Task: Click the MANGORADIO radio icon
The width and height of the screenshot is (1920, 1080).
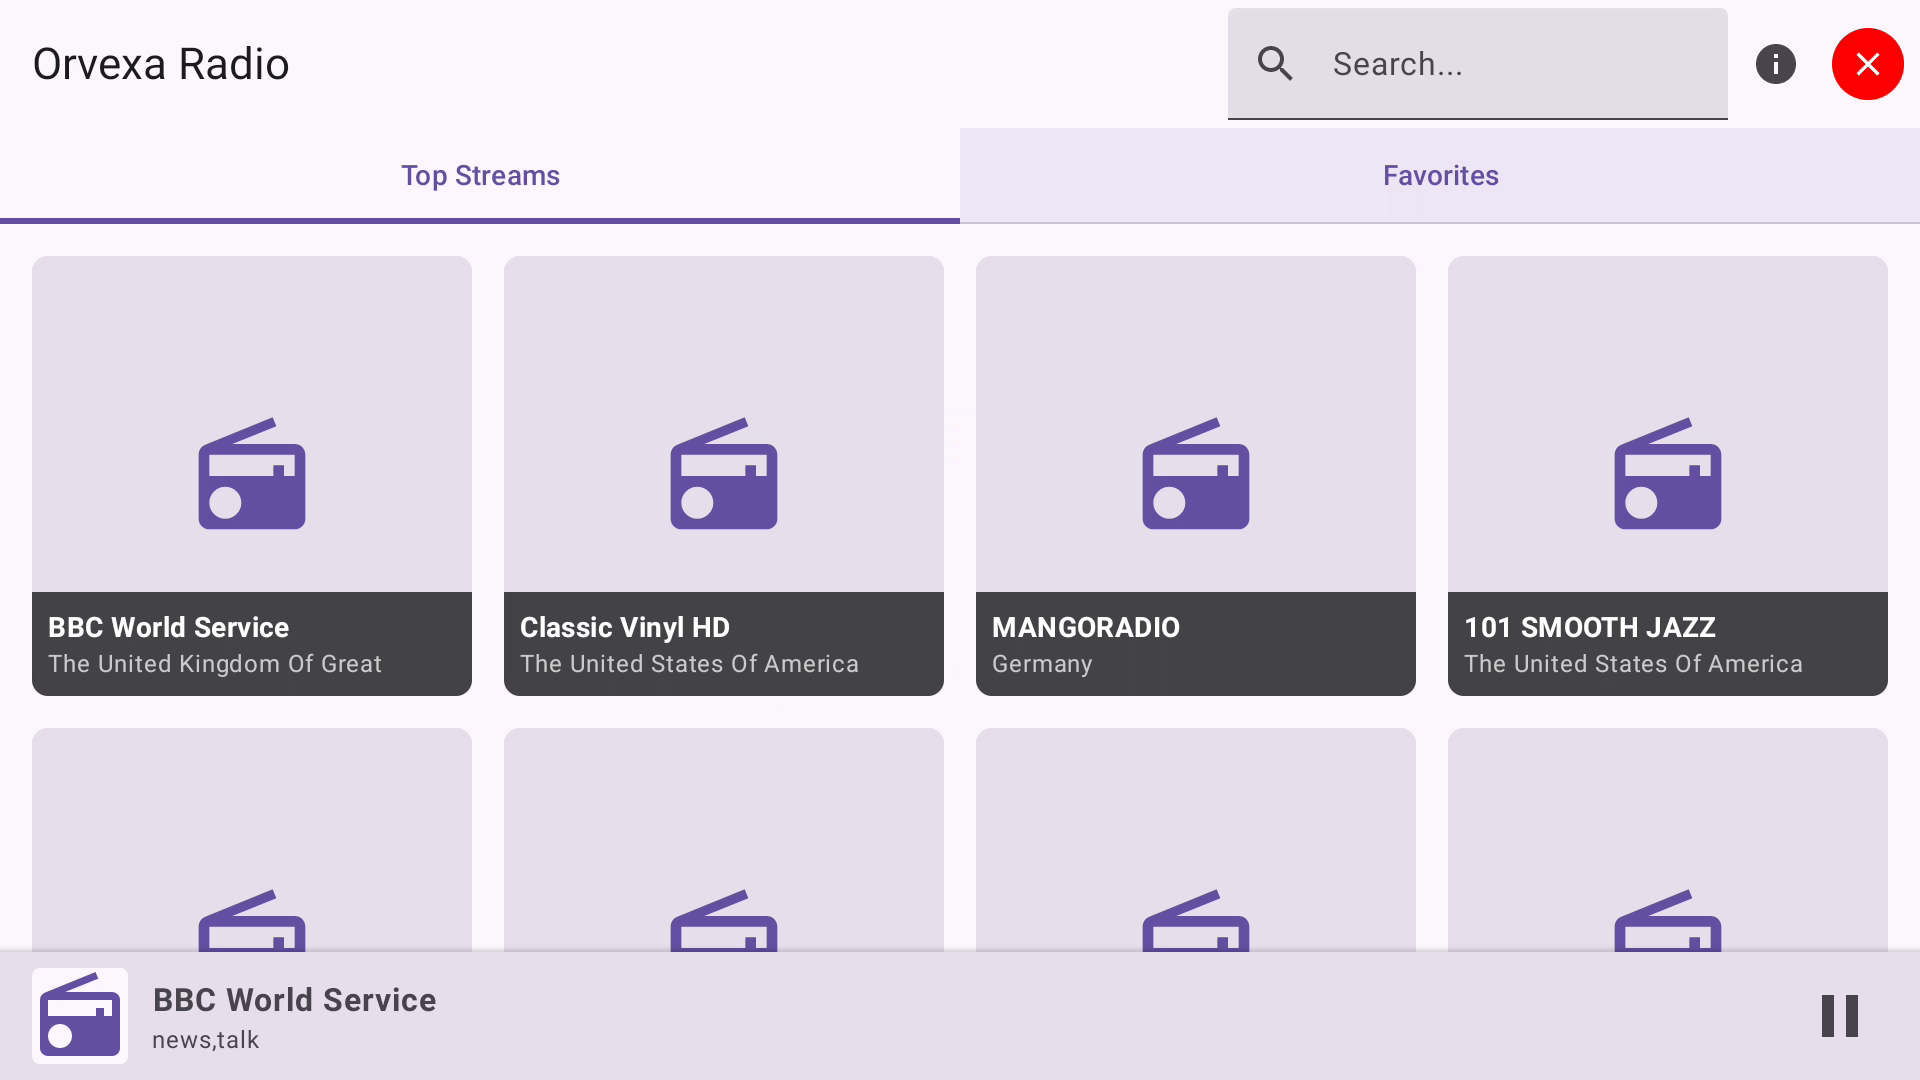Action: (1196, 474)
